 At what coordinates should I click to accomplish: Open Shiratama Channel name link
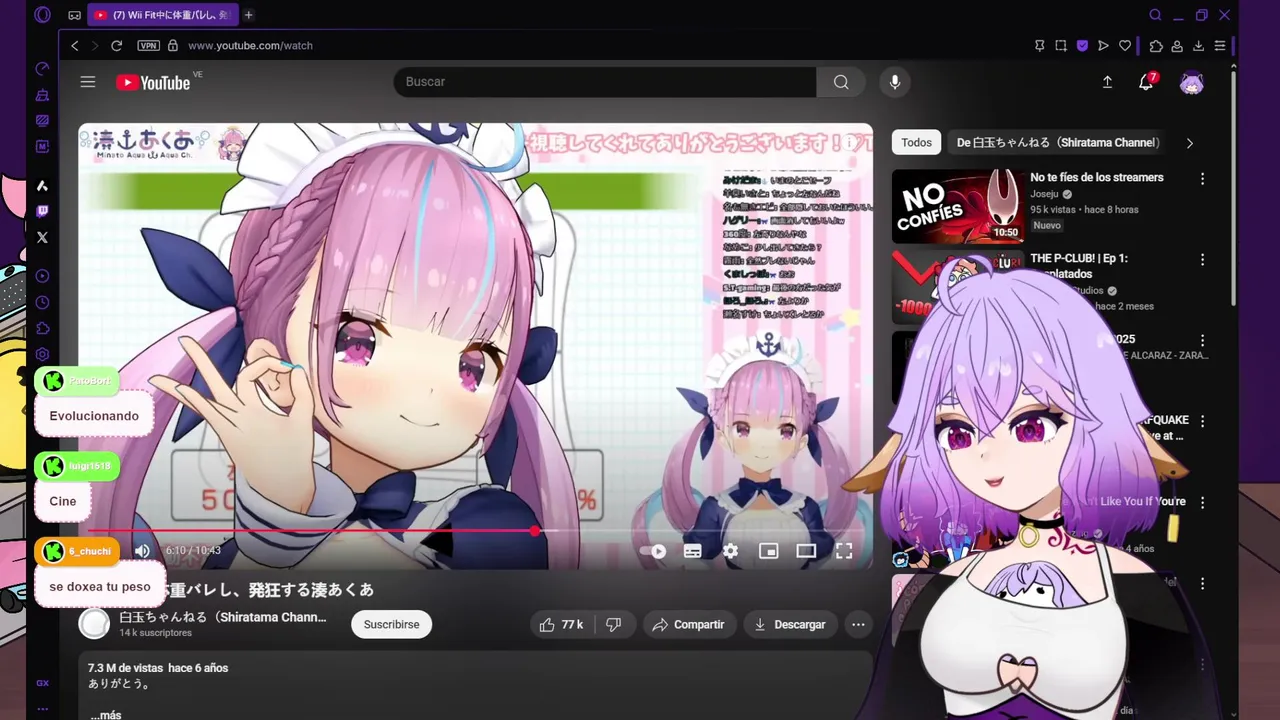point(223,617)
